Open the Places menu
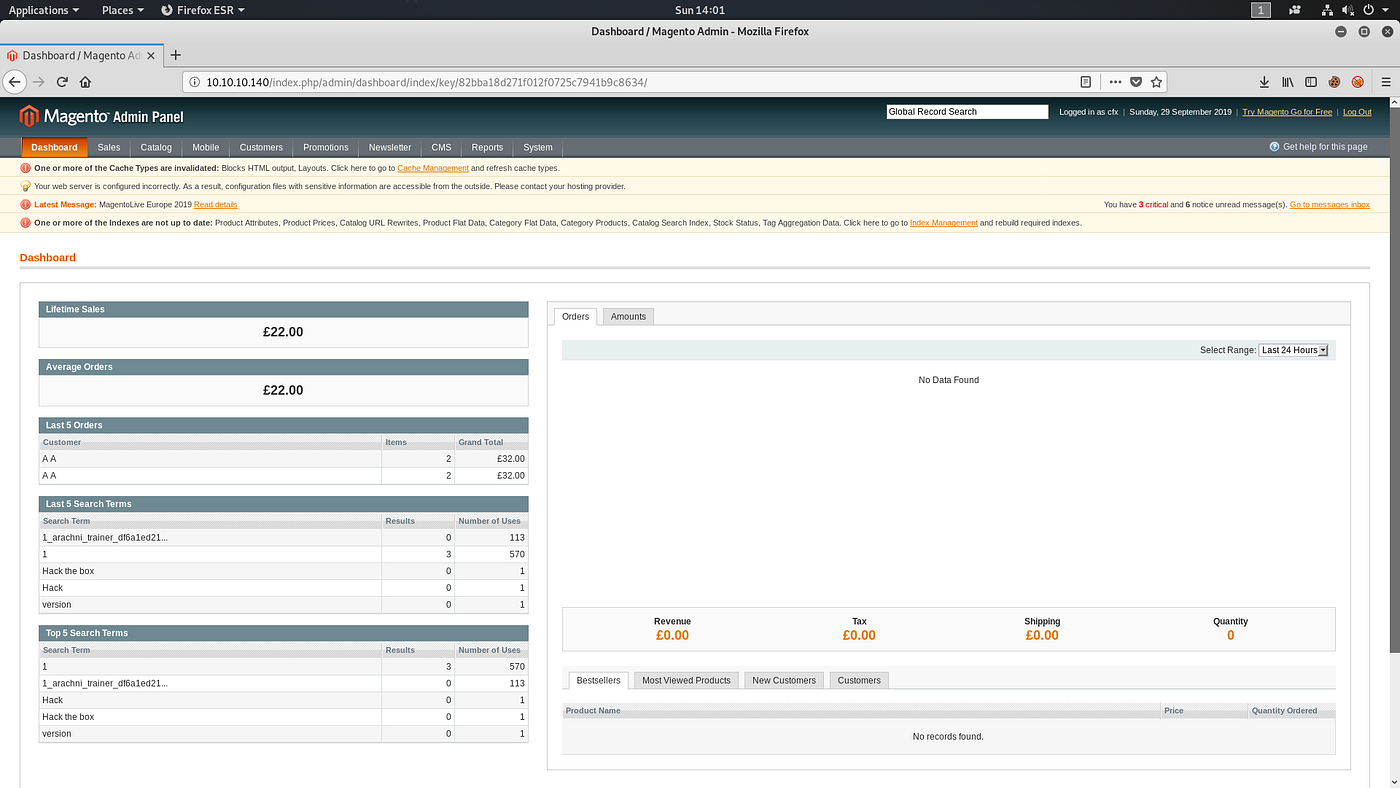Screen dimensions: 1400x788 123,10
